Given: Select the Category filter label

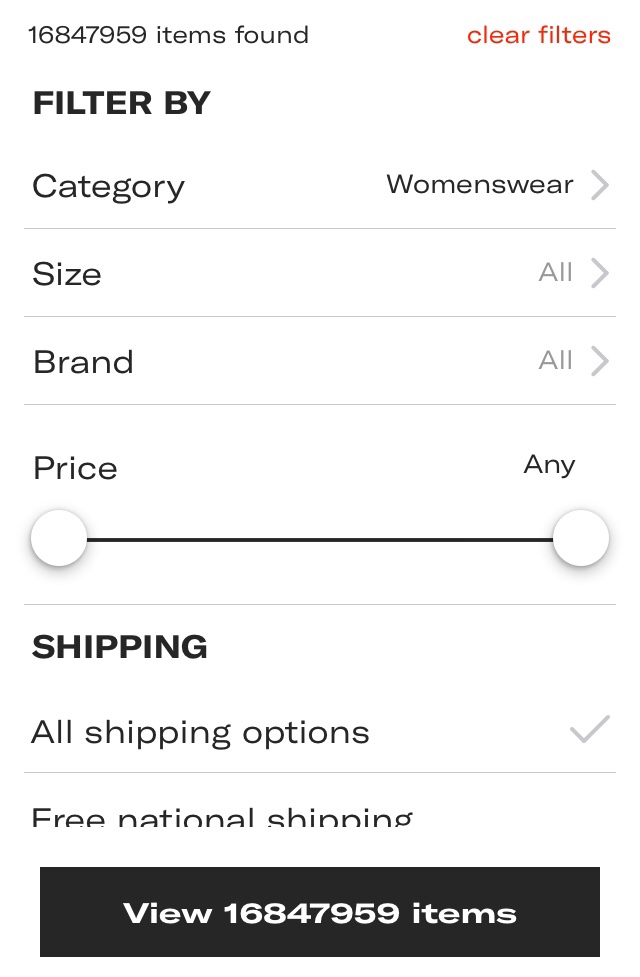Looking at the screenshot, I should 108,186.
